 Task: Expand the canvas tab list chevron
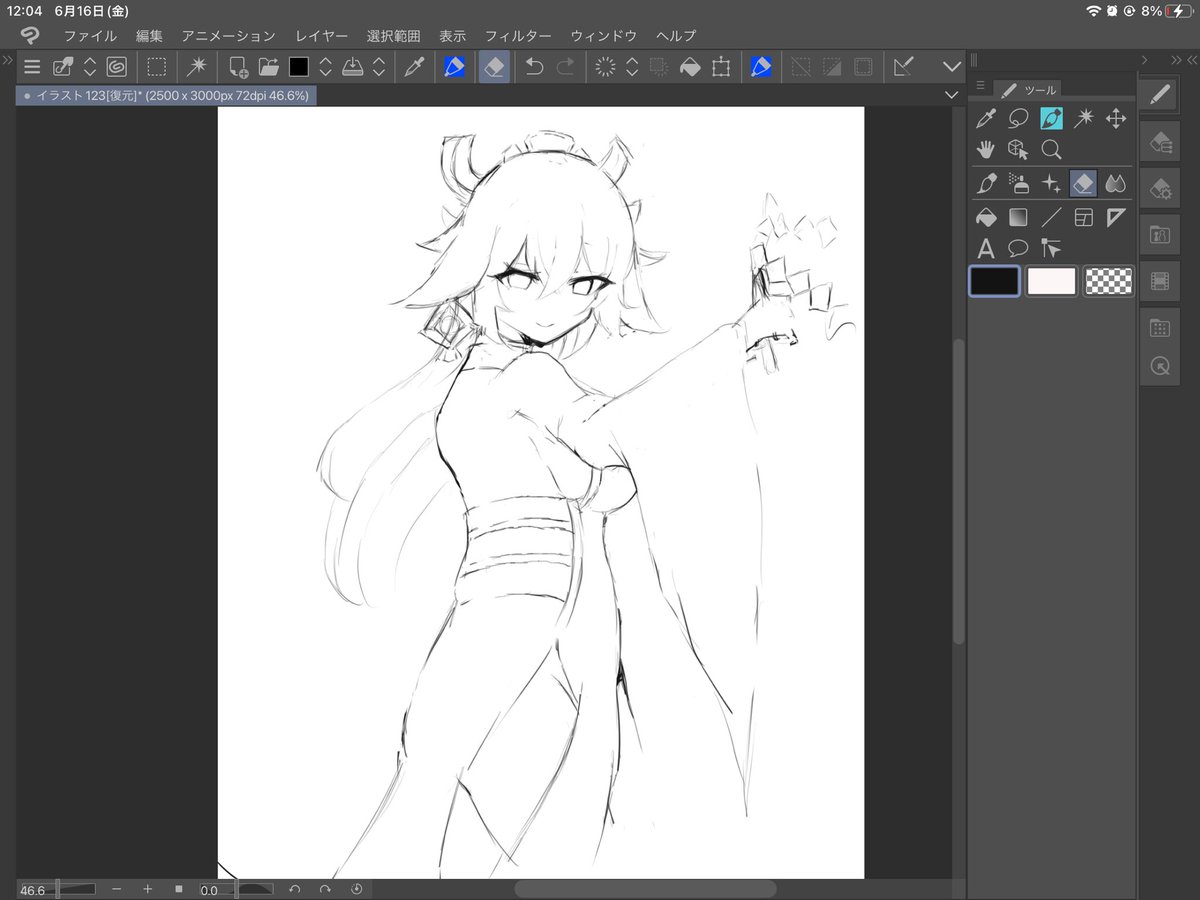(951, 94)
